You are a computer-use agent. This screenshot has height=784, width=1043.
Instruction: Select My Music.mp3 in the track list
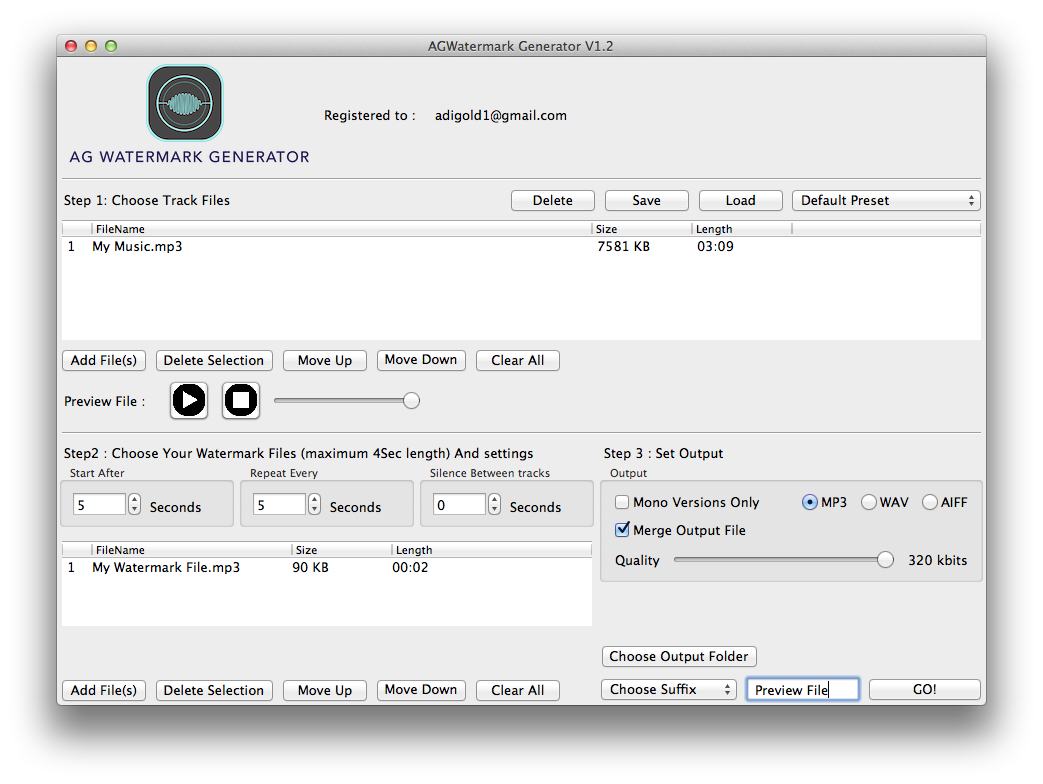pyautogui.click(x=137, y=247)
